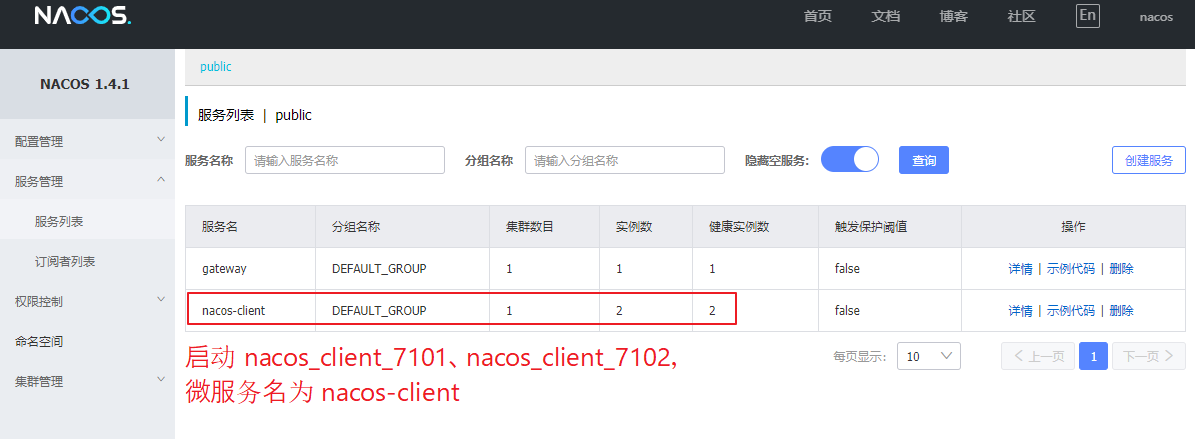Click the 上一页 pagination button
Image resolution: width=1195 pixels, height=439 pixels.
point(1037,356)
